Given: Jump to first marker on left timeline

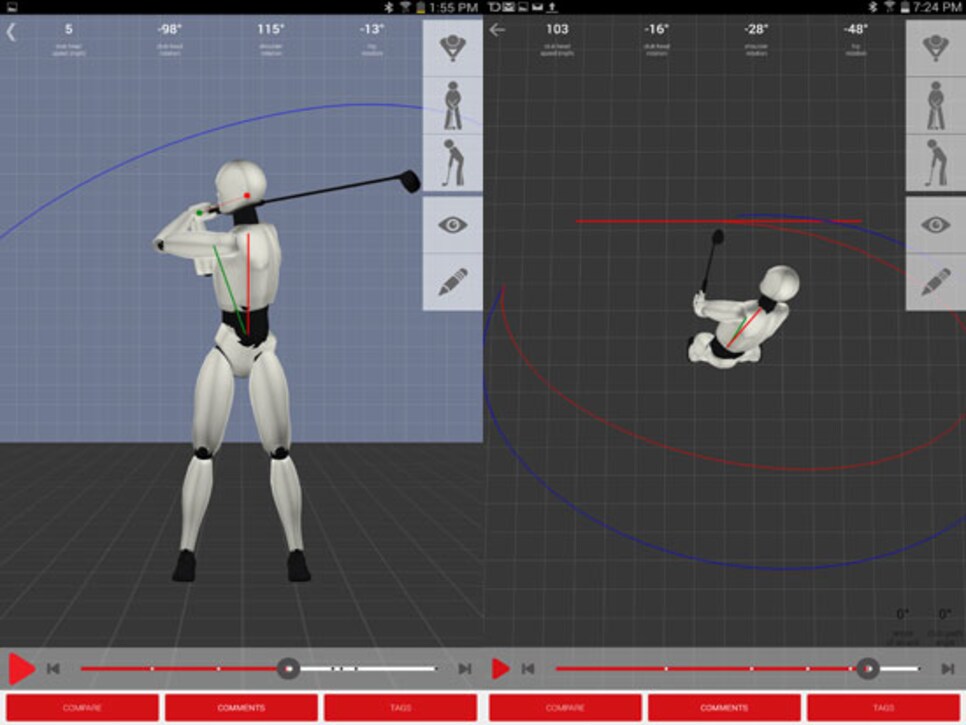Looking at the screenshot, I should (152, 668).
